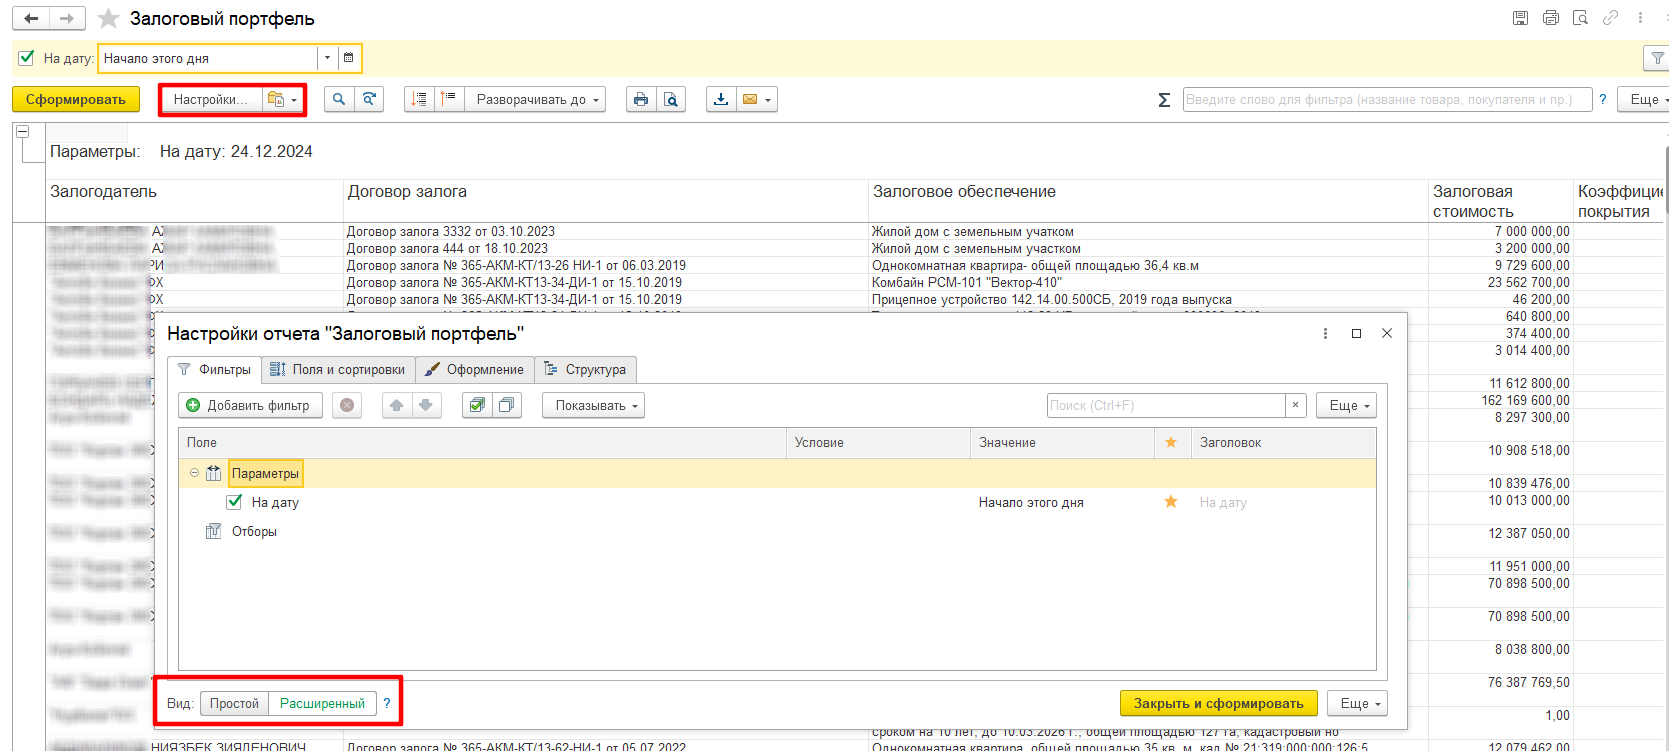Select the Параметры row in filters
Image resolution: width=1669 pixels, height=751 pixels.
click(x=777, y=473)
